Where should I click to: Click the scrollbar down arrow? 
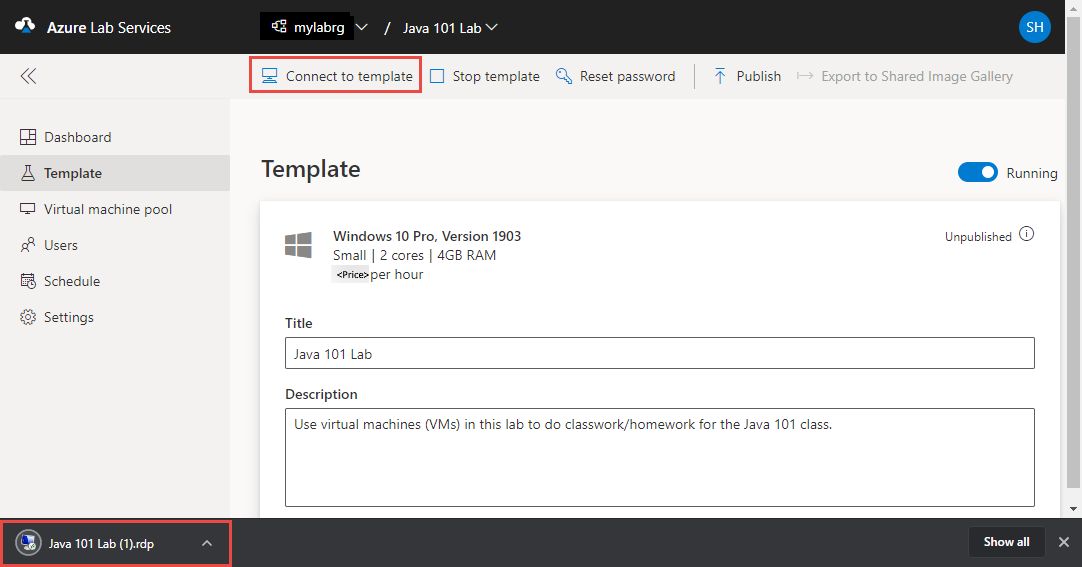1073,508
